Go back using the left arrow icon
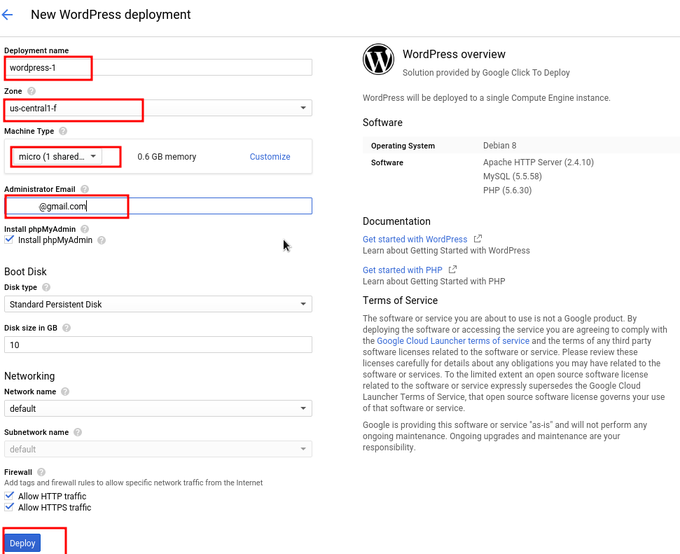This screenshot has height=554, width=680. click(x=7, y=15)
